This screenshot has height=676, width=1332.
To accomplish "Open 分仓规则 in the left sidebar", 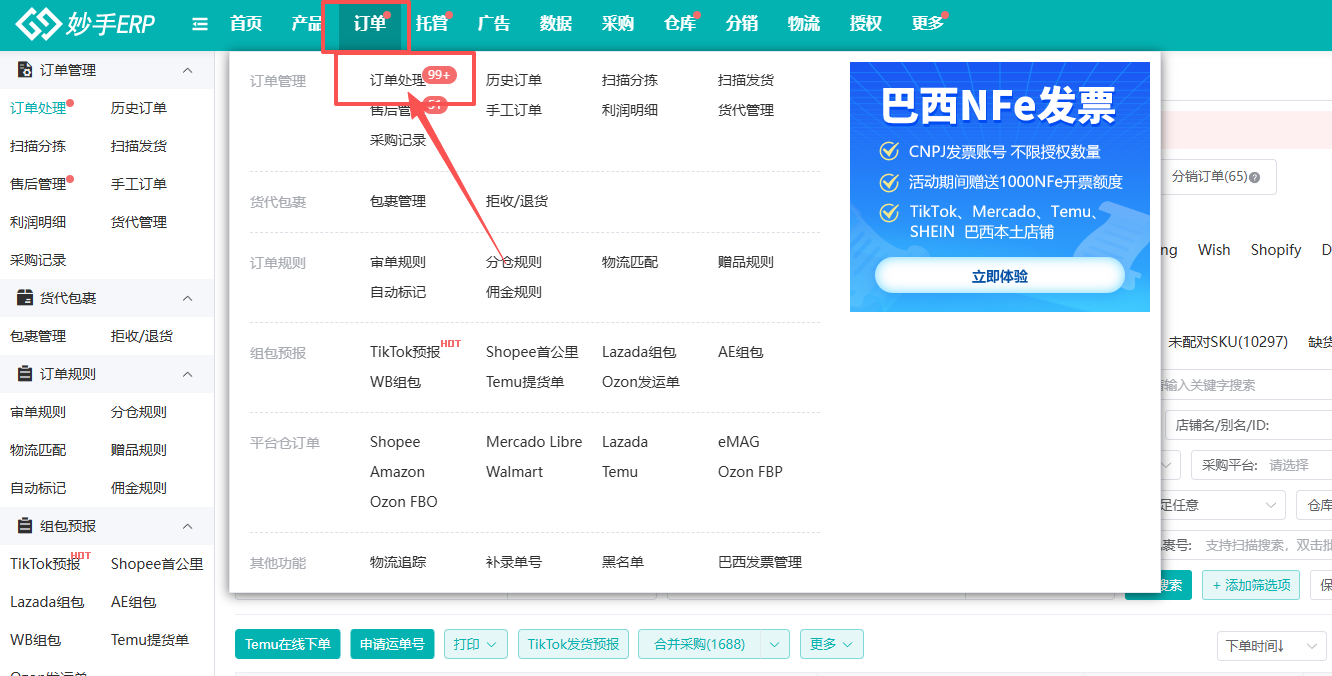I will [139, 412].
